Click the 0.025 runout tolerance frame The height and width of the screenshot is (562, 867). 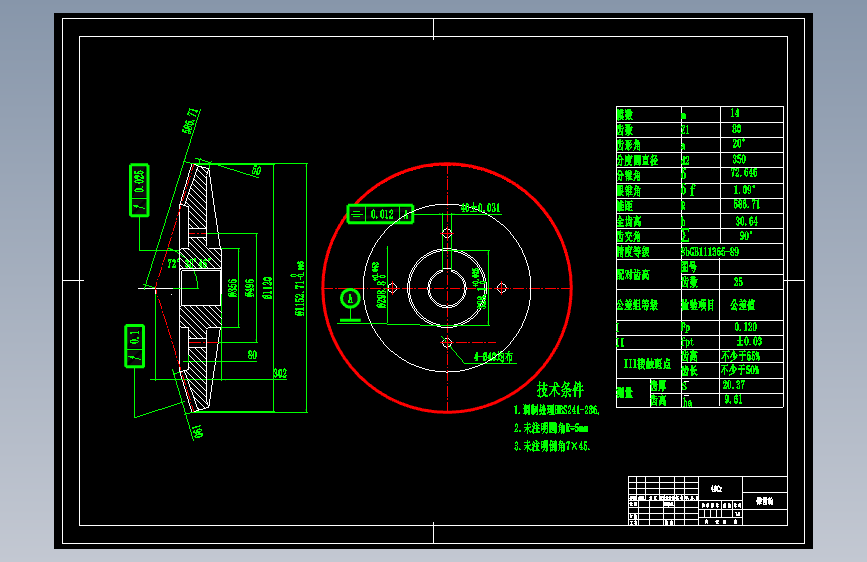[x=139, y=190]
